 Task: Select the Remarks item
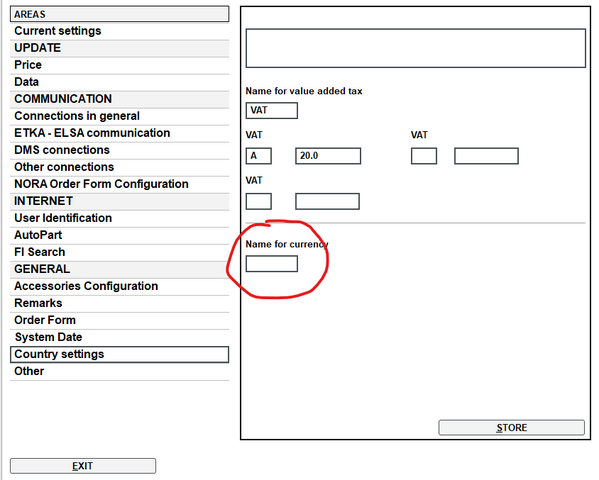coord(119,303)
